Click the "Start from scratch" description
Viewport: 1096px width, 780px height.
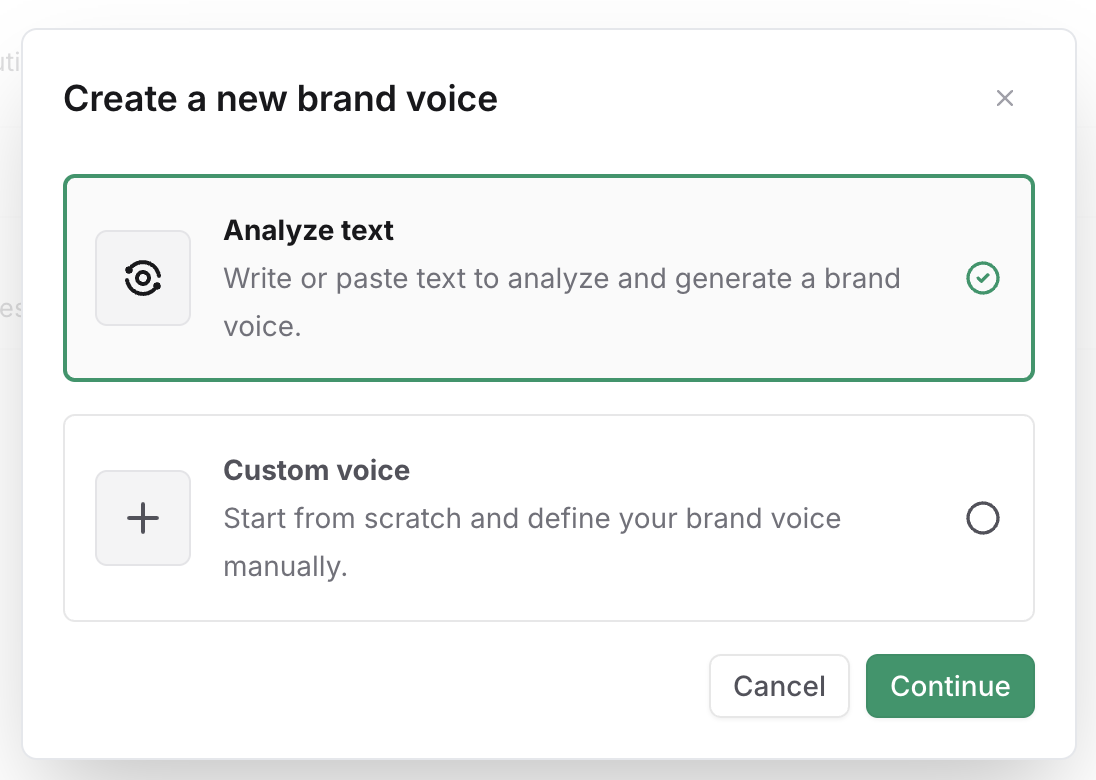(x=531, y=518)
